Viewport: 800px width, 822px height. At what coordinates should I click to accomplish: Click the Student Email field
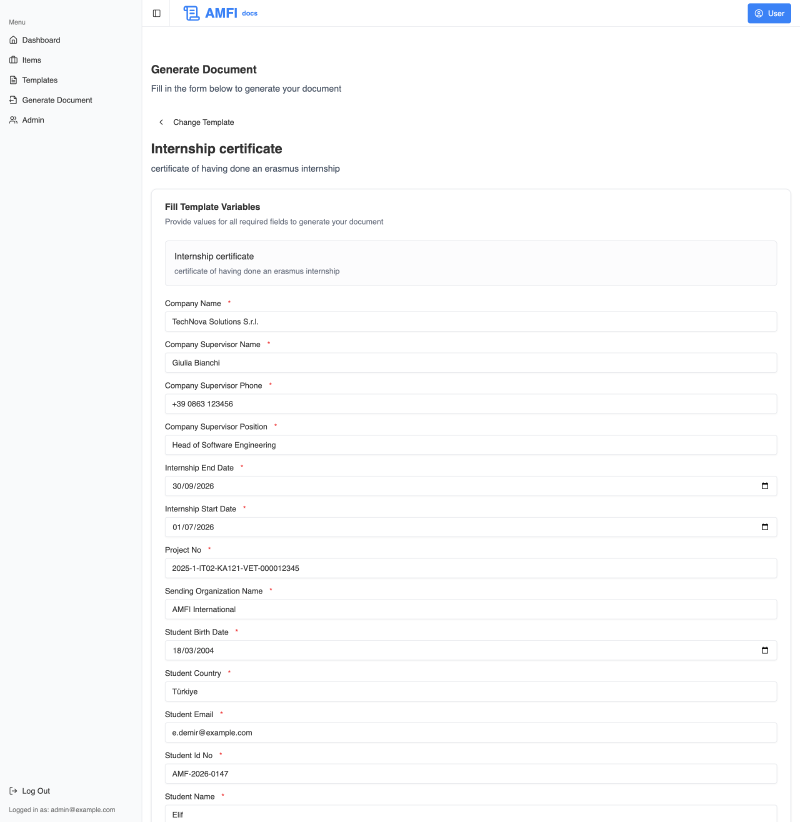[470, 732]
